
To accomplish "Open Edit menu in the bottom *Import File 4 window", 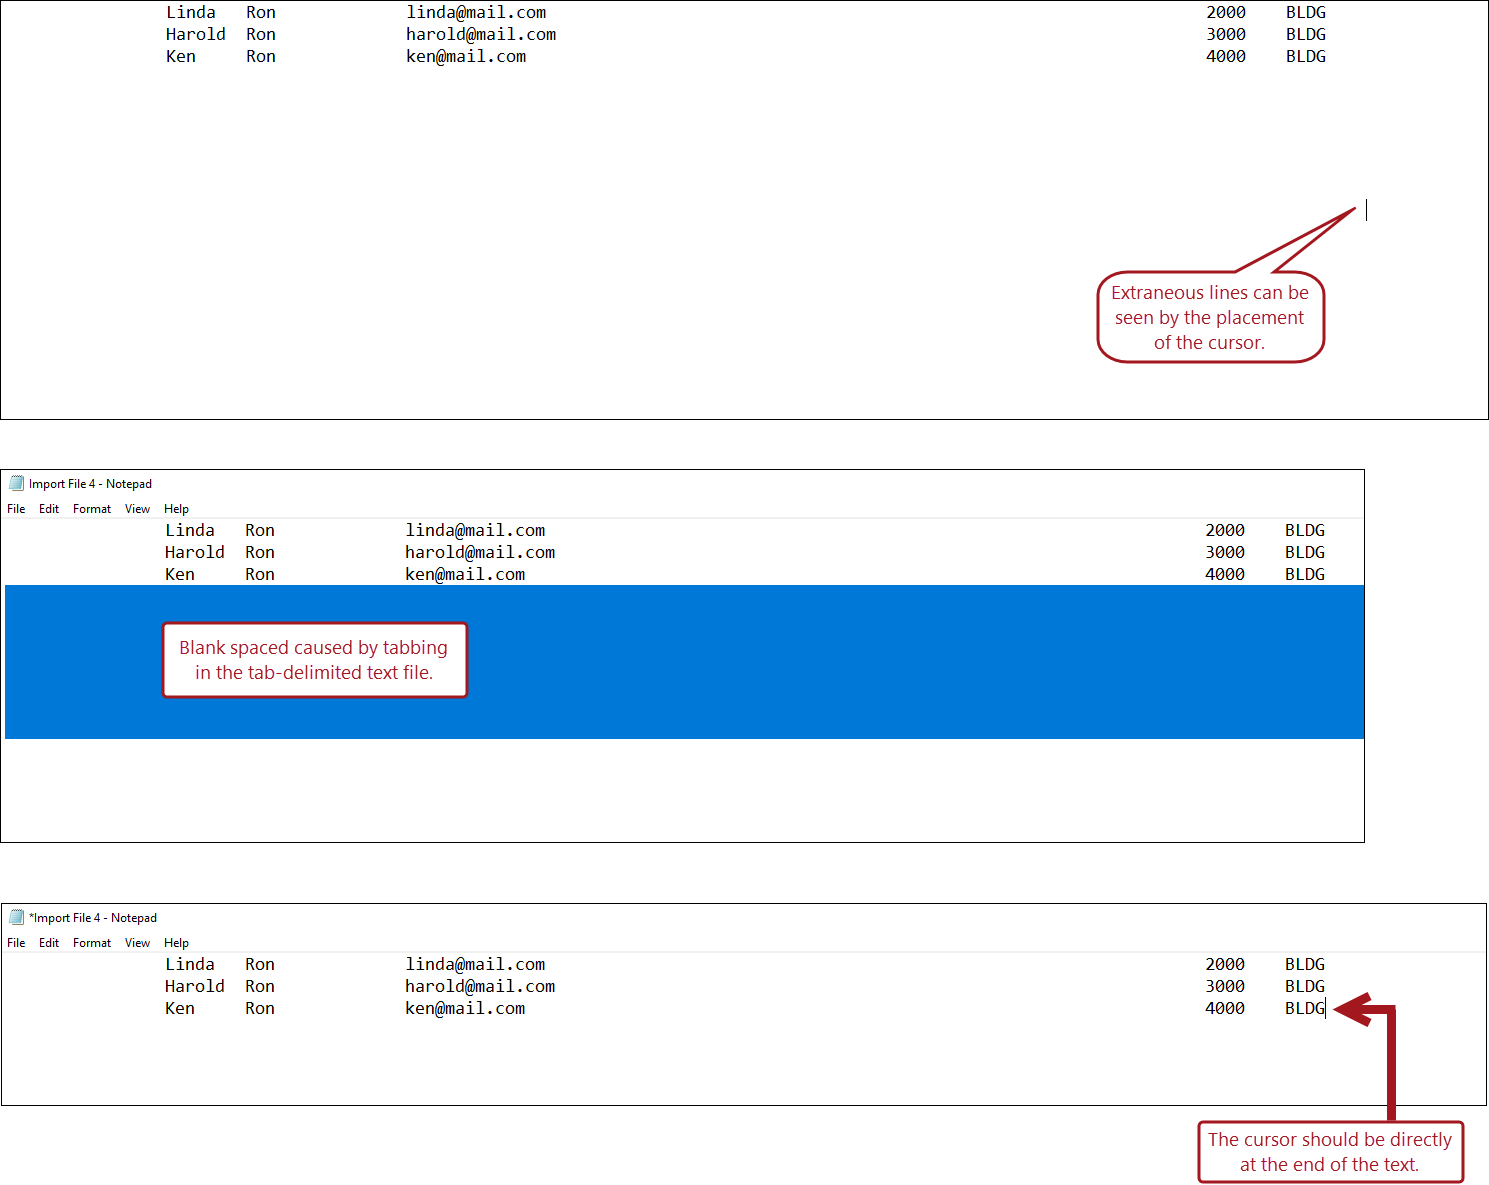I will 49,943.
